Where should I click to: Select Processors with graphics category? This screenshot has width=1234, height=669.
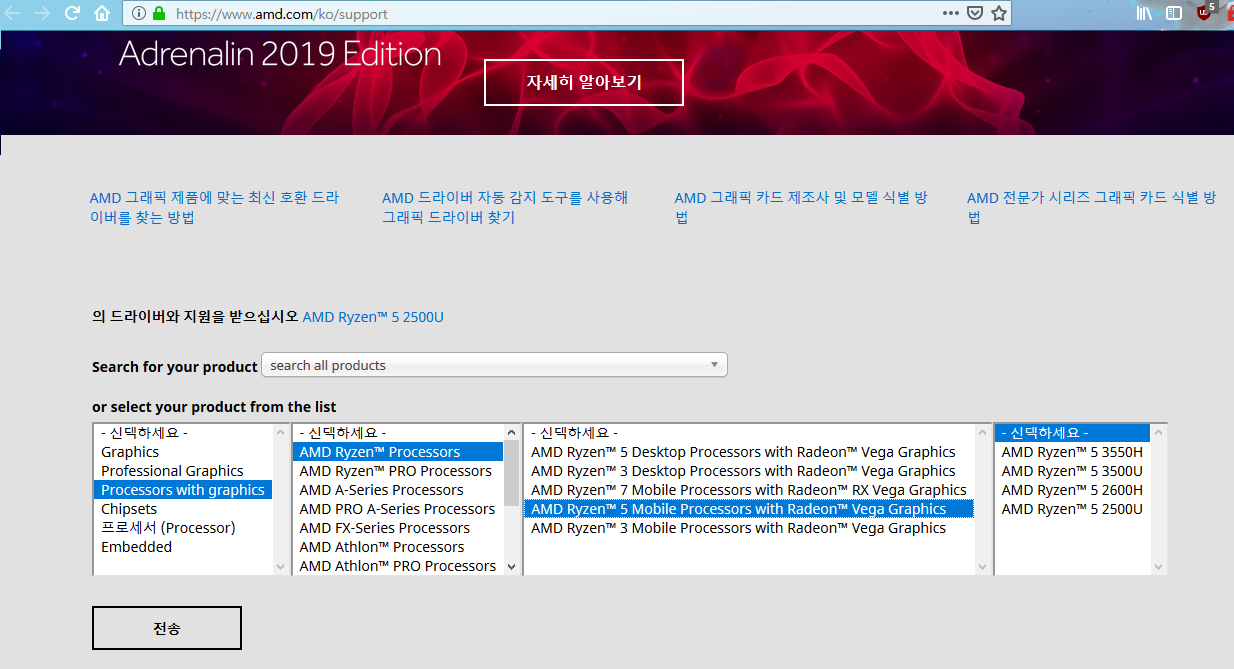point(183,490)
